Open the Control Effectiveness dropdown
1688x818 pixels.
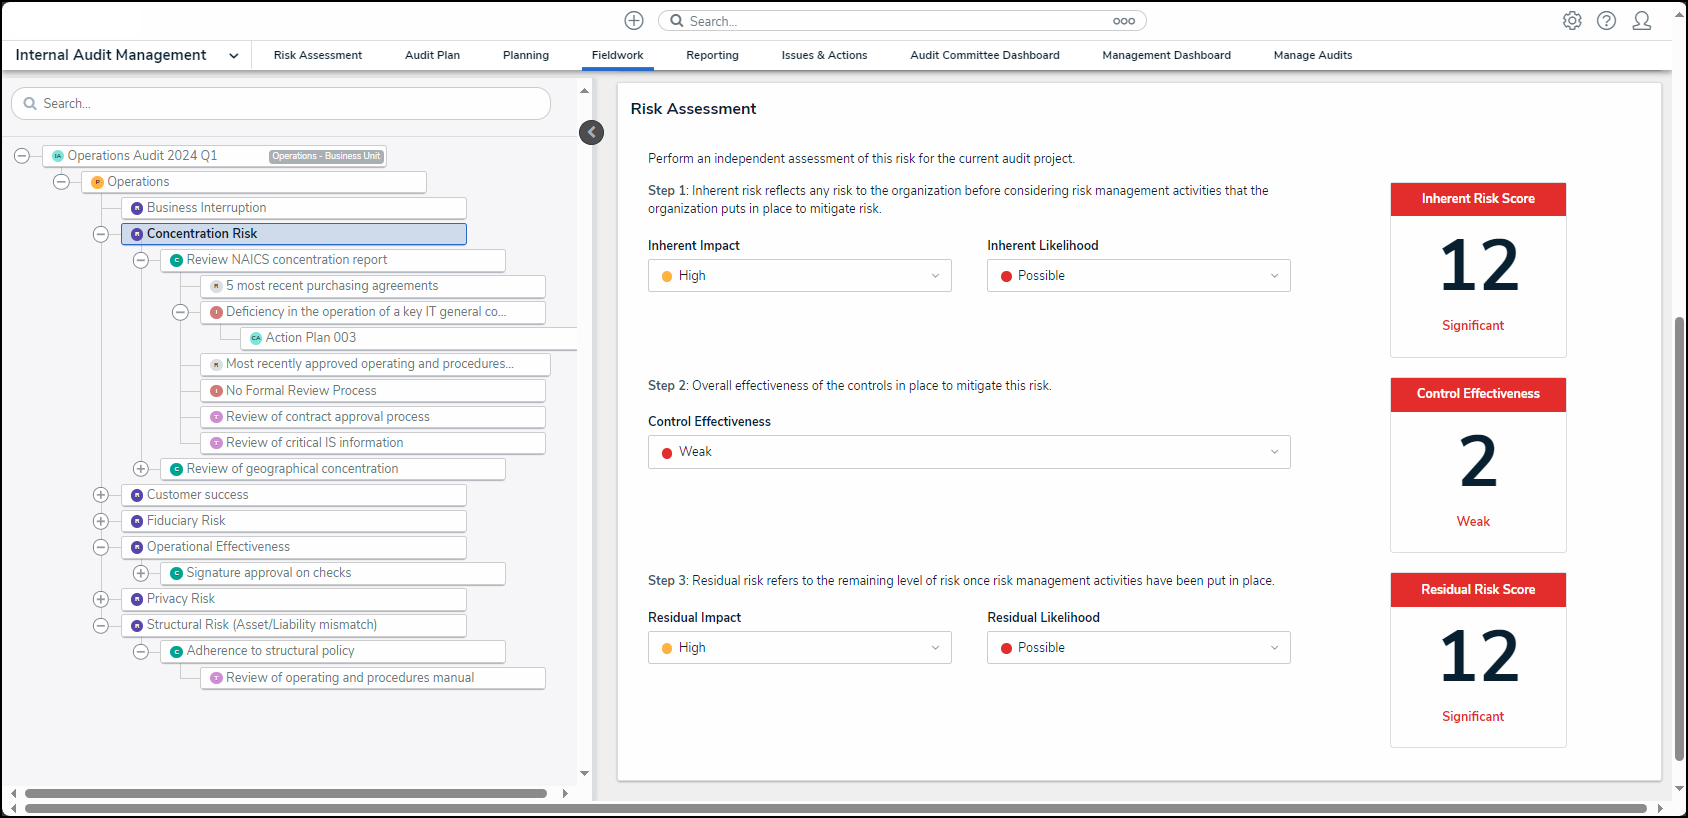[x=968, y=452]
